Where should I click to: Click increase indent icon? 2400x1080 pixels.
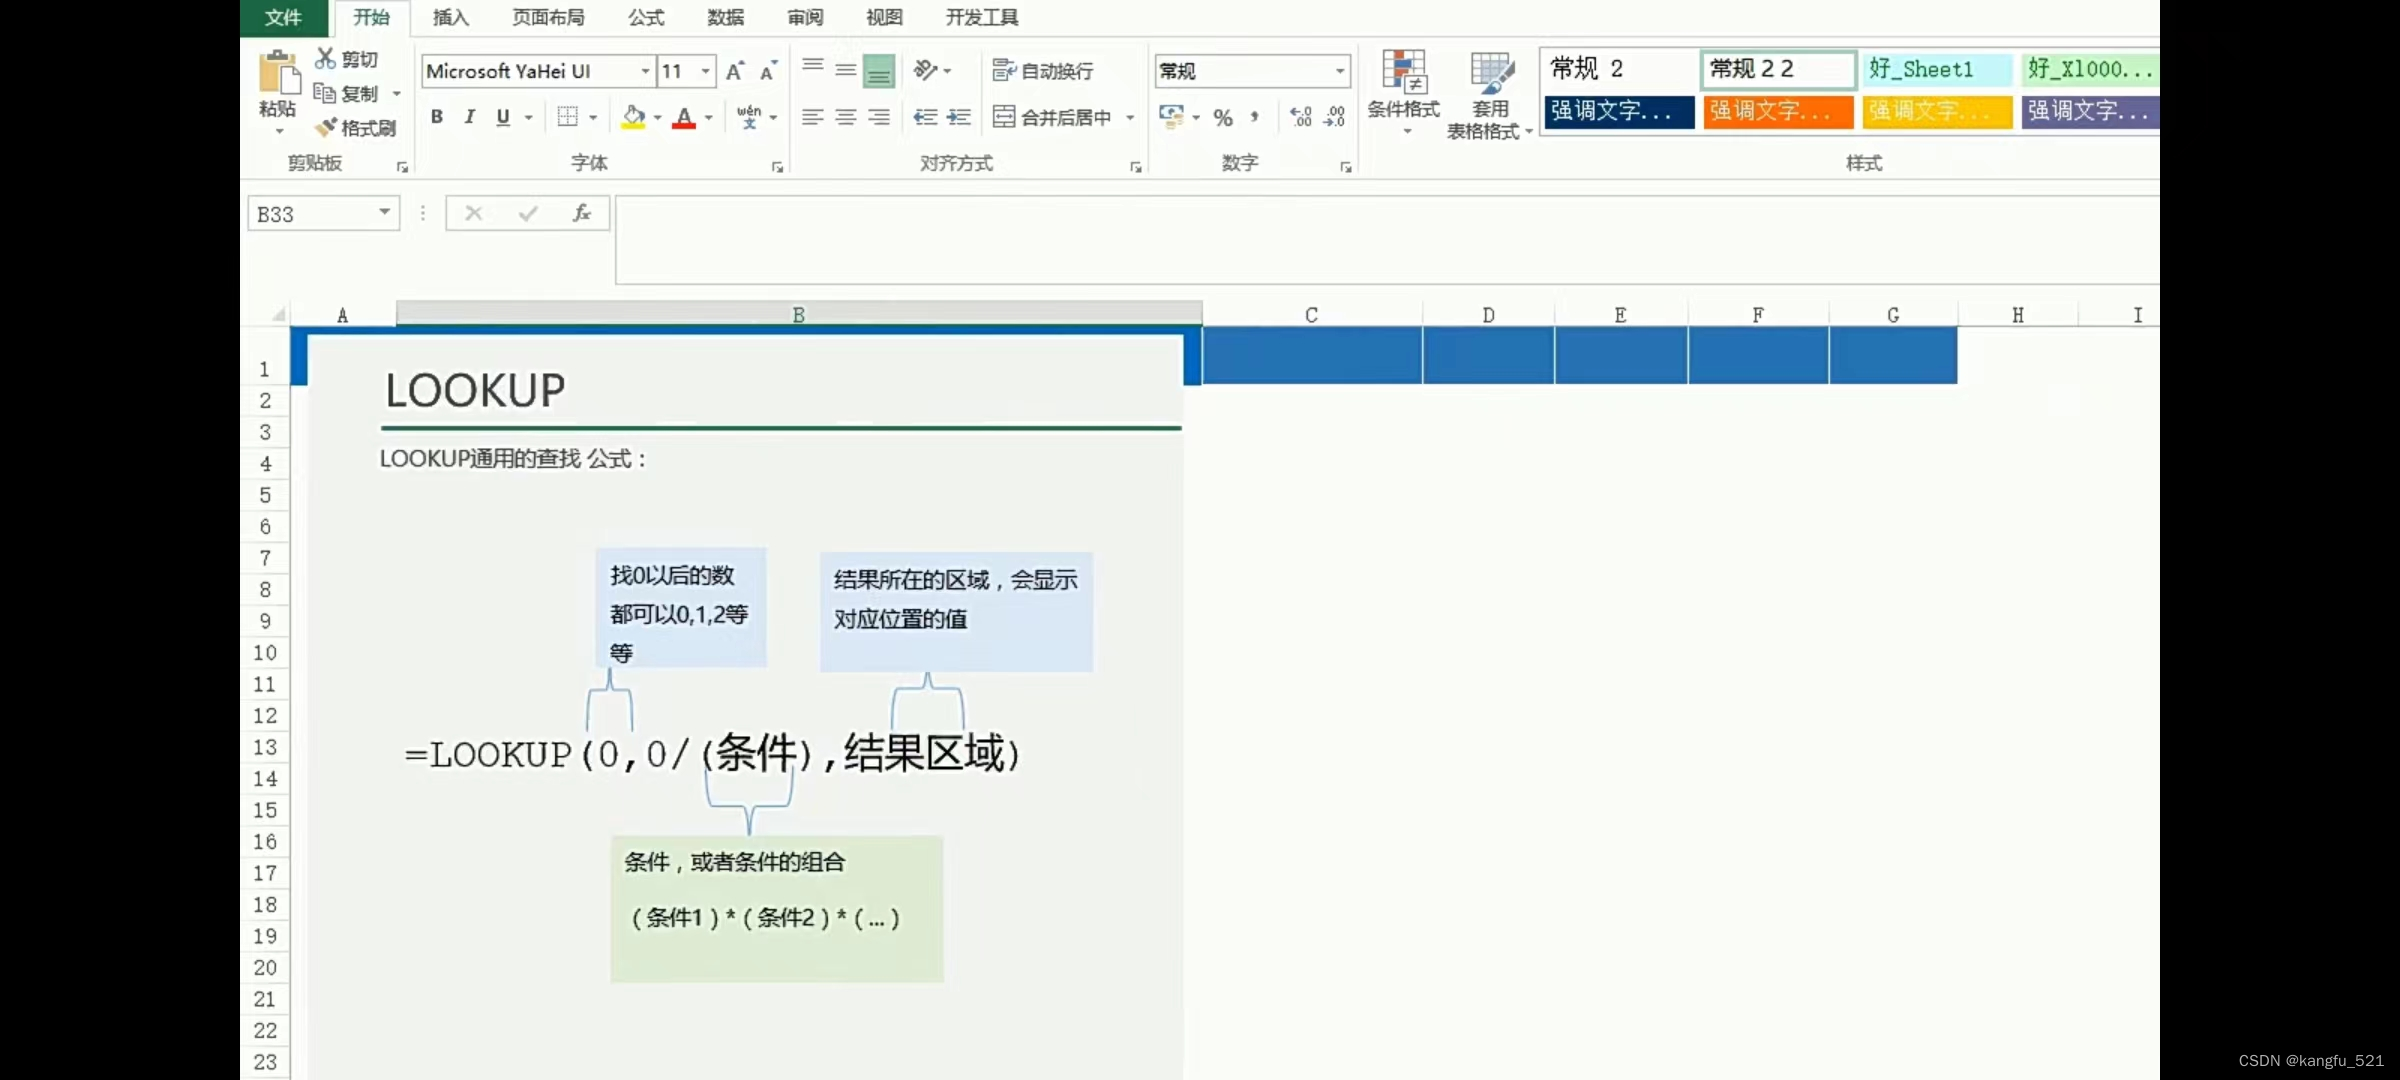(958, 117)
